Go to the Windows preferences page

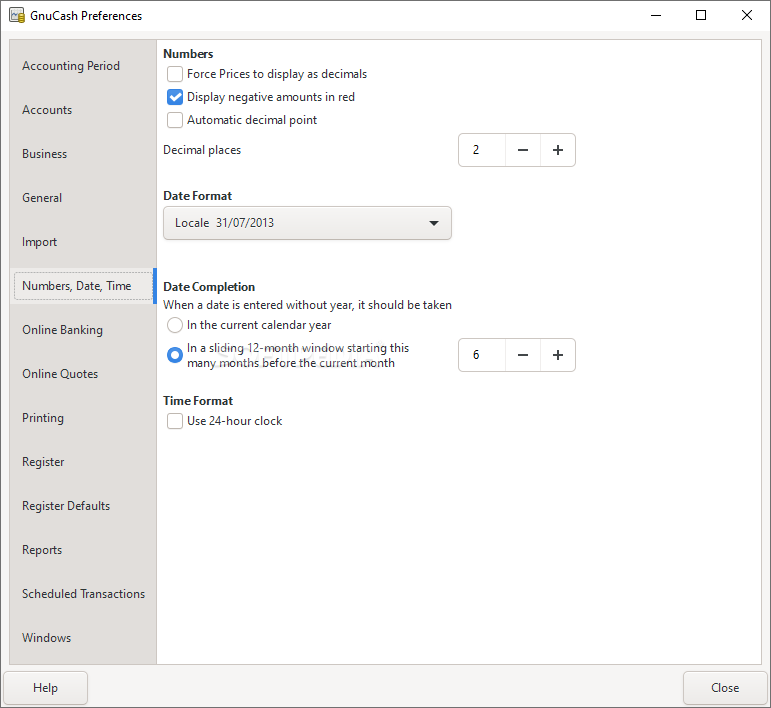pyautogui.click(x=83, y=638)
